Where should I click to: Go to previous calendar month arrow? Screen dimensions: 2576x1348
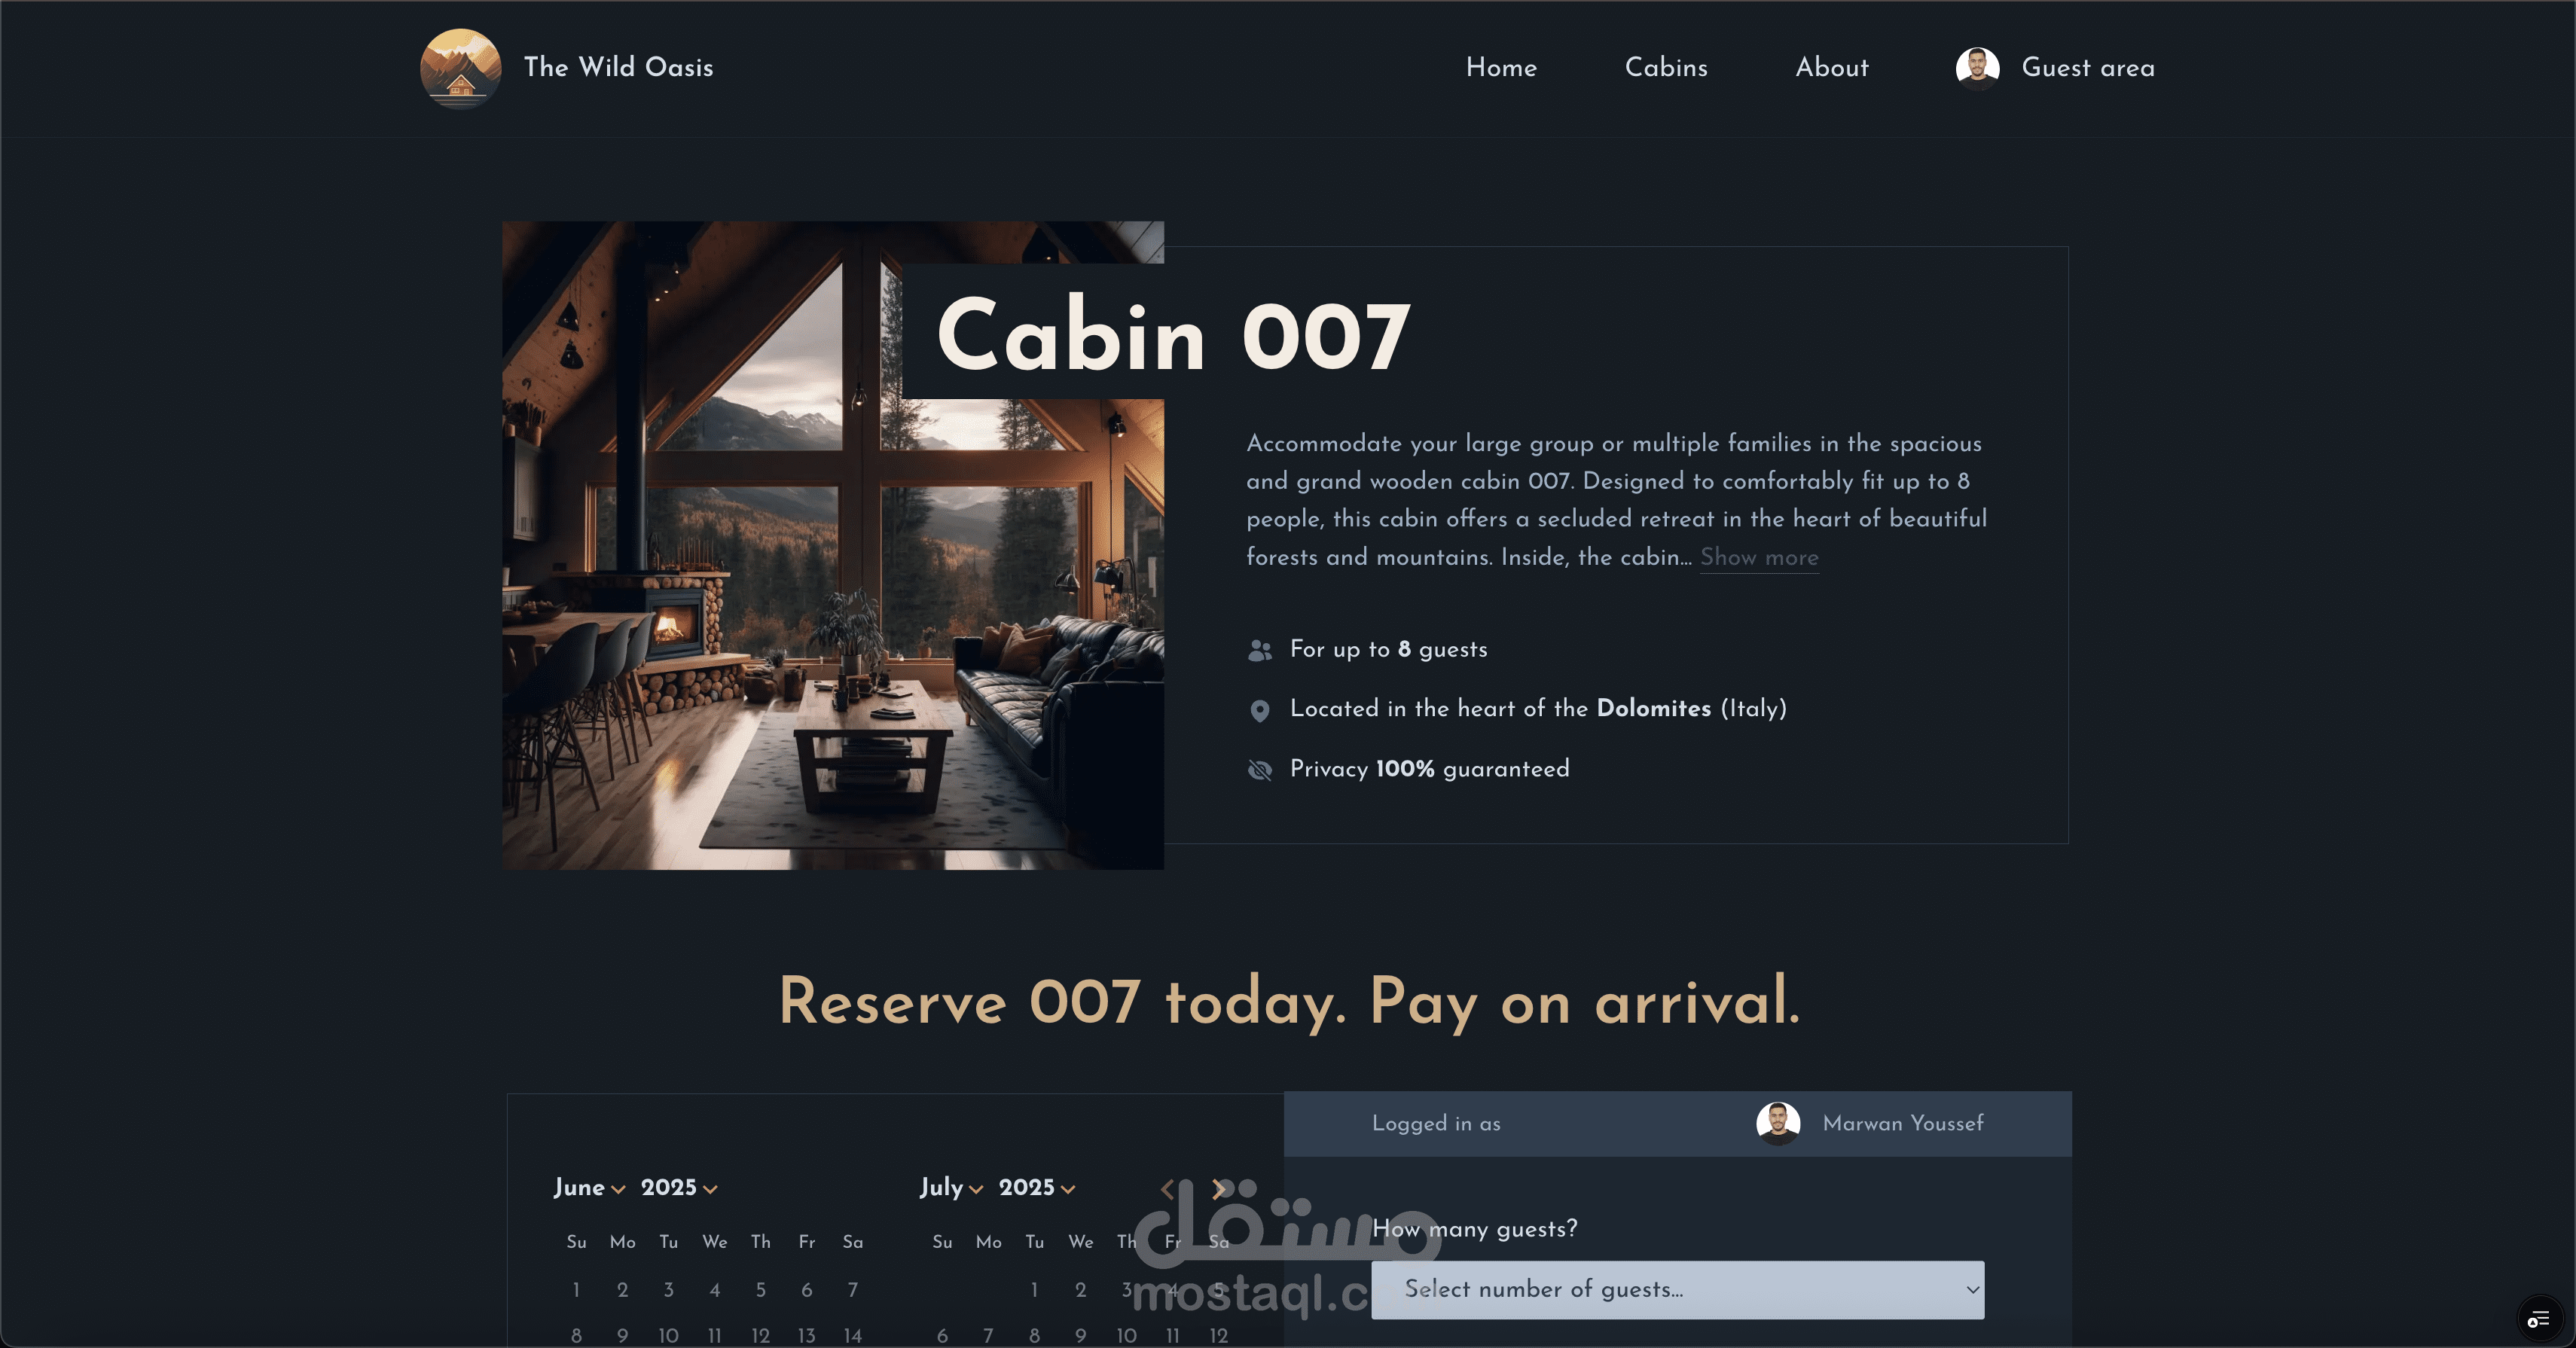(1167, 1189)
